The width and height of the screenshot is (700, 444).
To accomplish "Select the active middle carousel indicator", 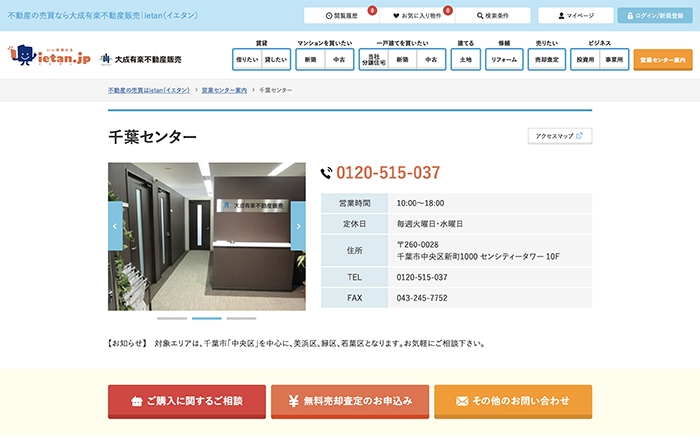I will [207, 318].
